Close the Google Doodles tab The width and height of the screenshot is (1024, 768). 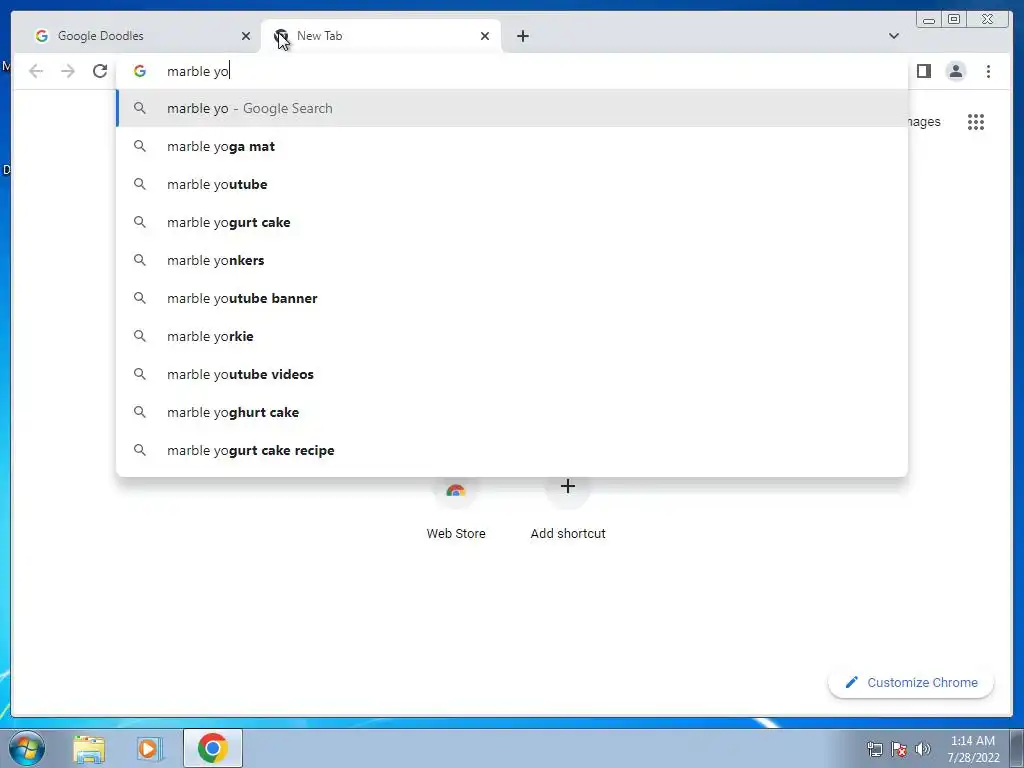246,36
